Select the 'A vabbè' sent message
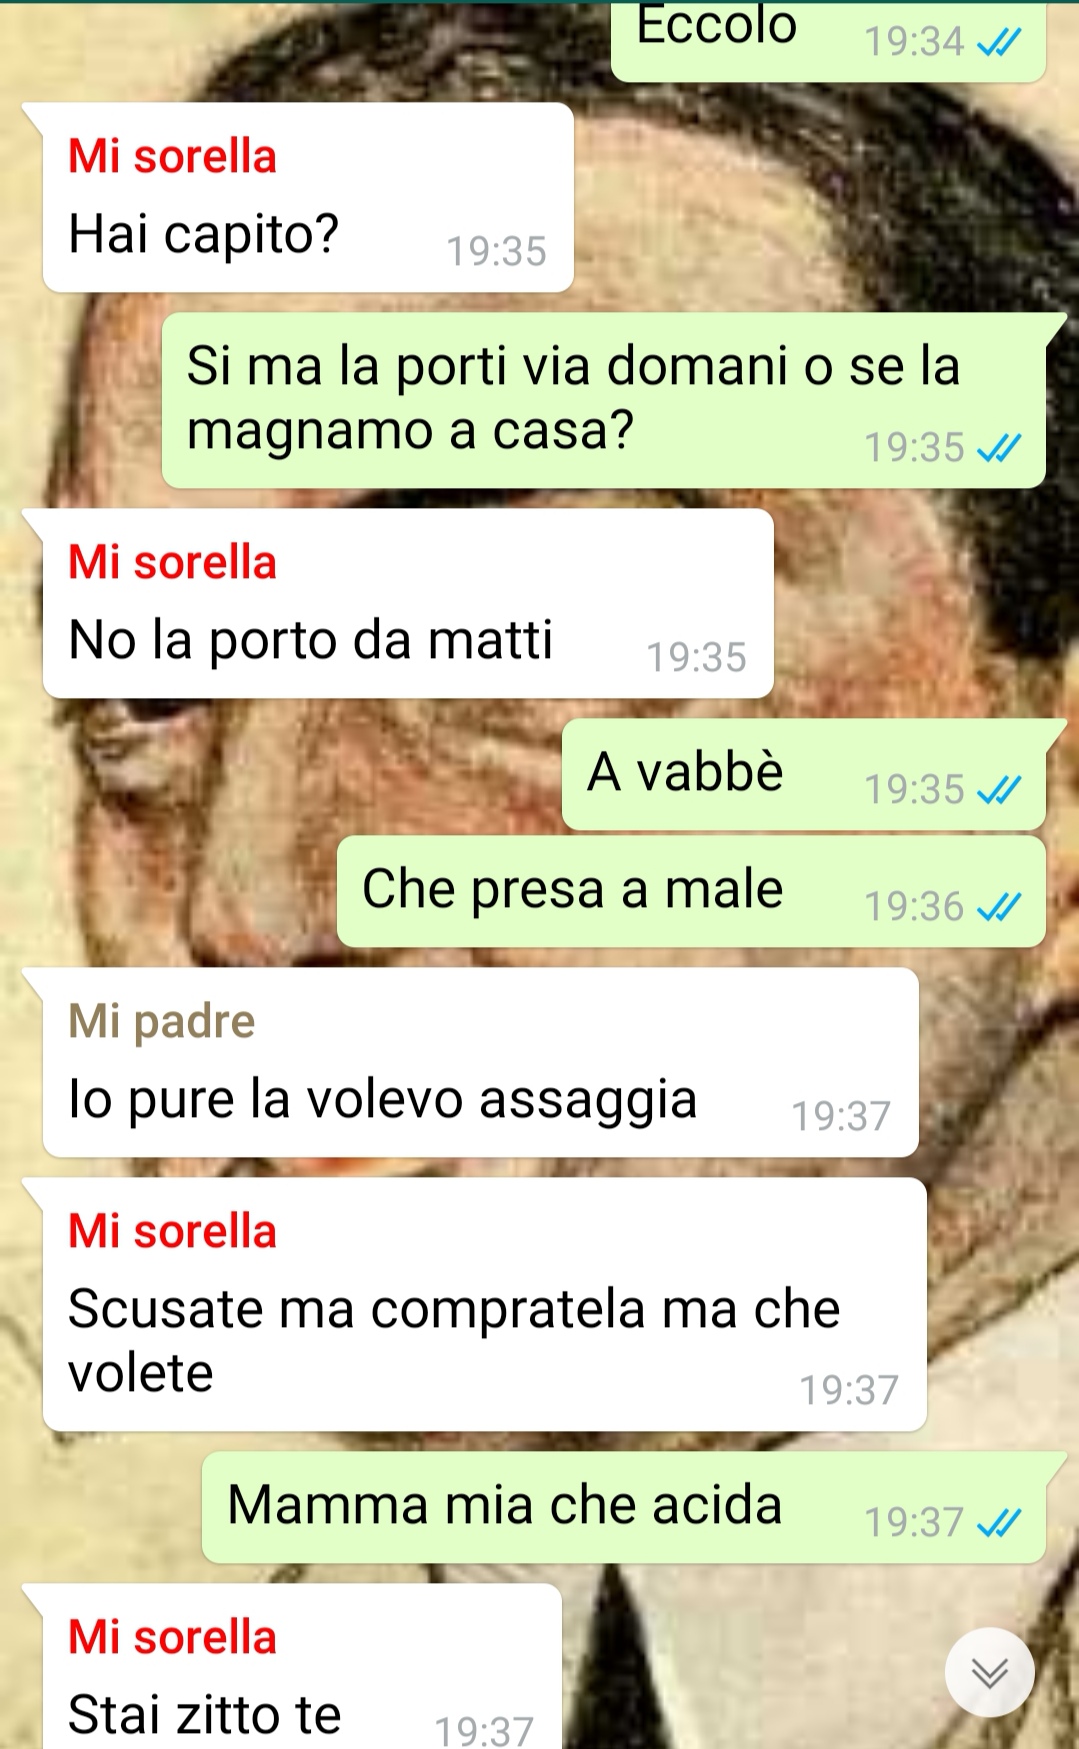This screenshot has height=1749, width=1079. [x=804, y=775]
